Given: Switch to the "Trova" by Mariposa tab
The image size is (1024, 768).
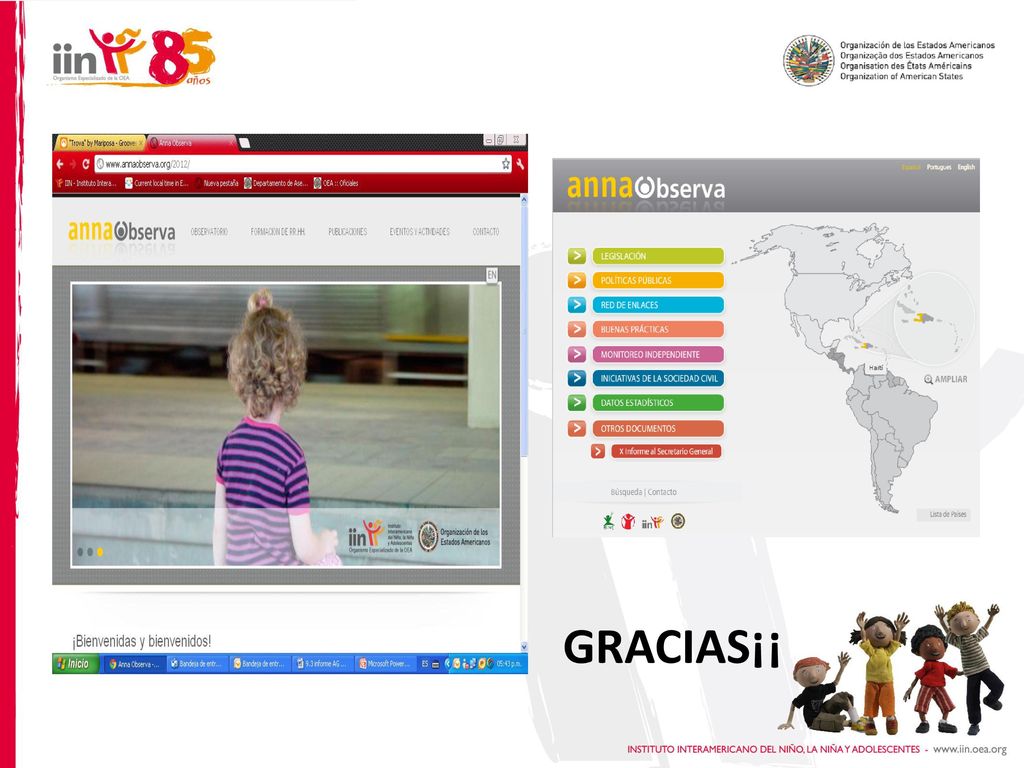Looking at the screenshot, I should coord(100,142).
